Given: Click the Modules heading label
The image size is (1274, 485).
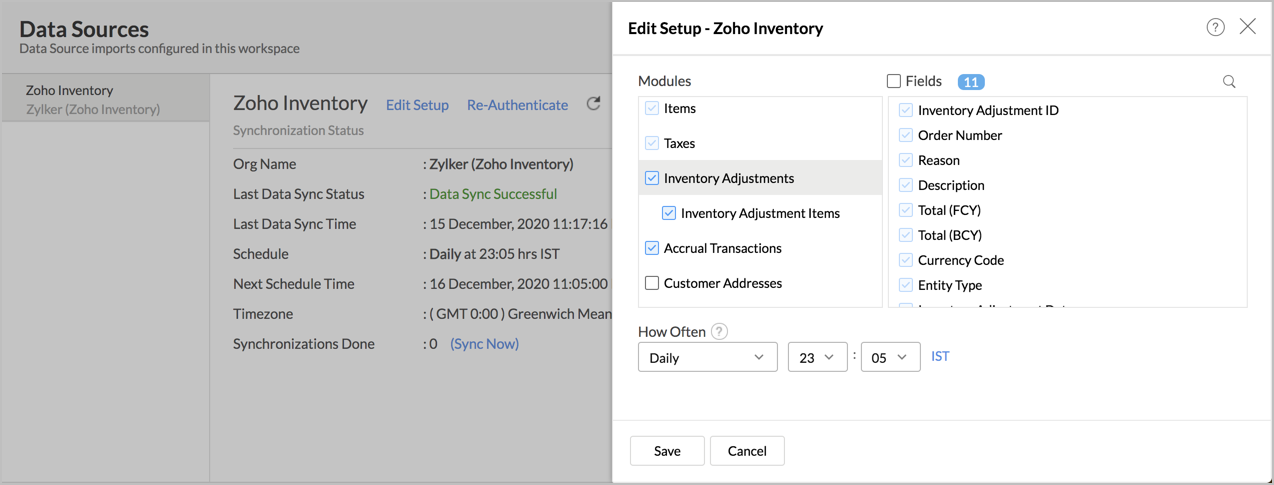Looking at the screenshot, I should point(665,81).
